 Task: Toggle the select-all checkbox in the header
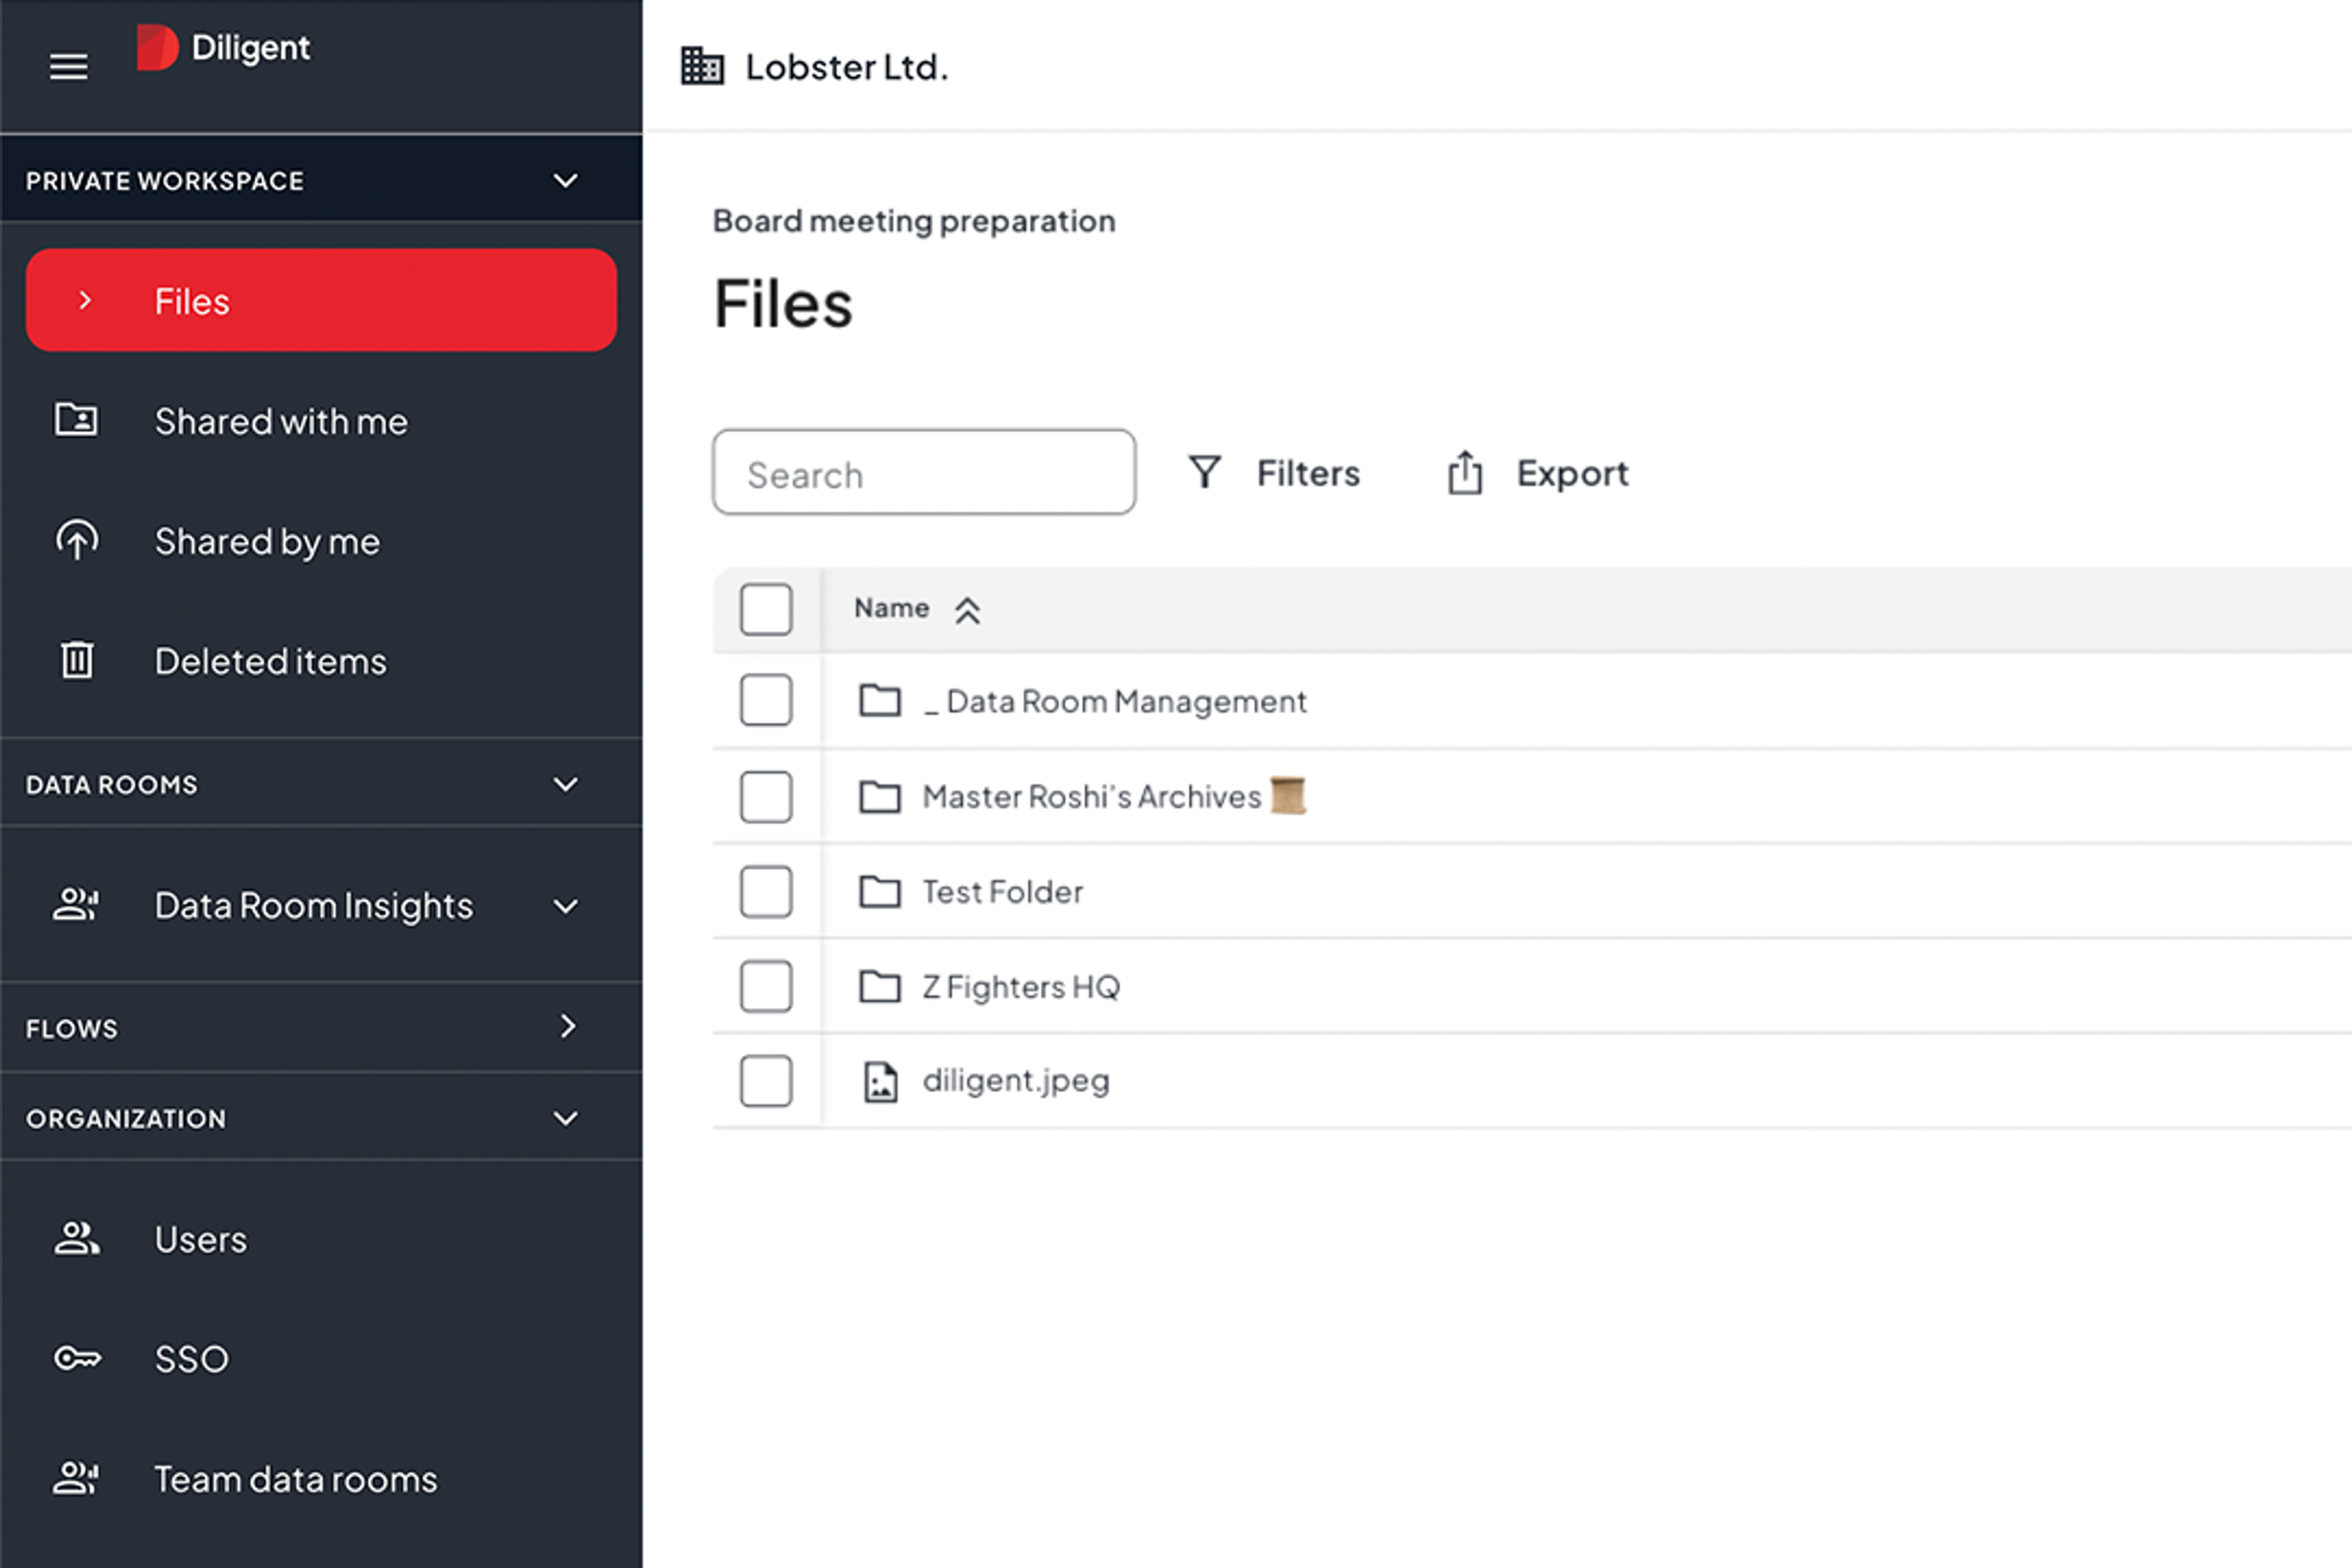coord(766,609)
